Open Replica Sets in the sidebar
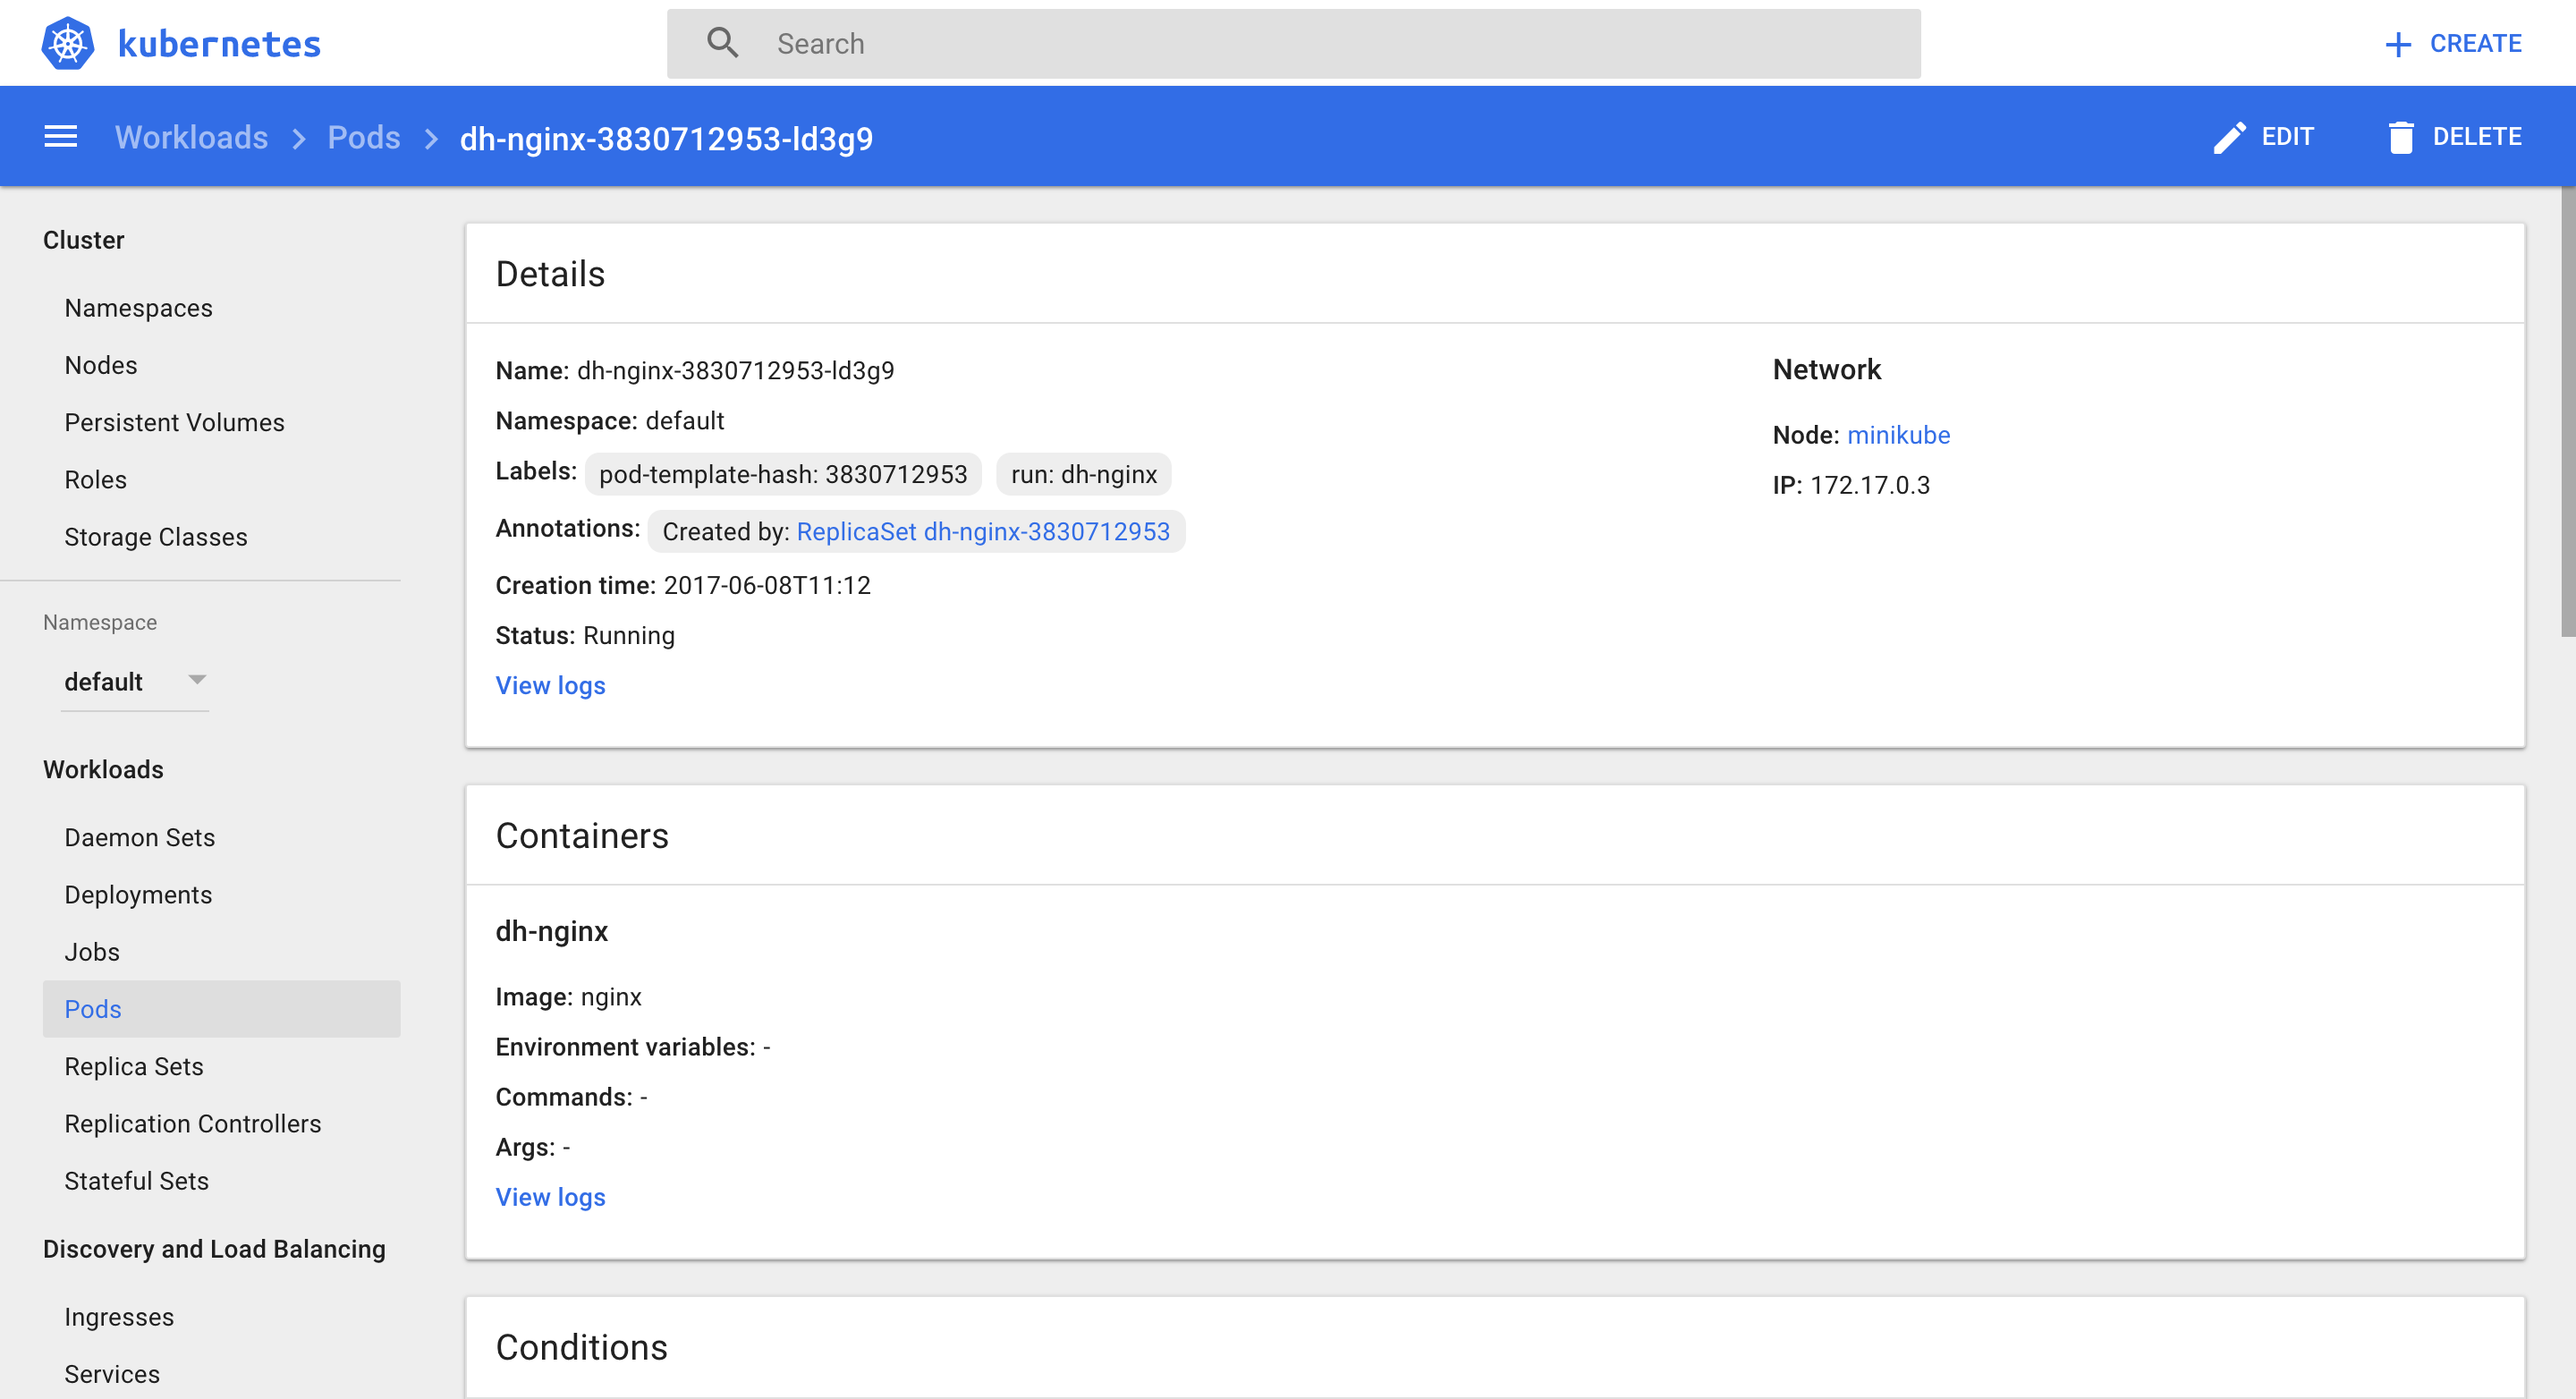The width and height of the screenshot is (2576, 1399). (134, 1066)
